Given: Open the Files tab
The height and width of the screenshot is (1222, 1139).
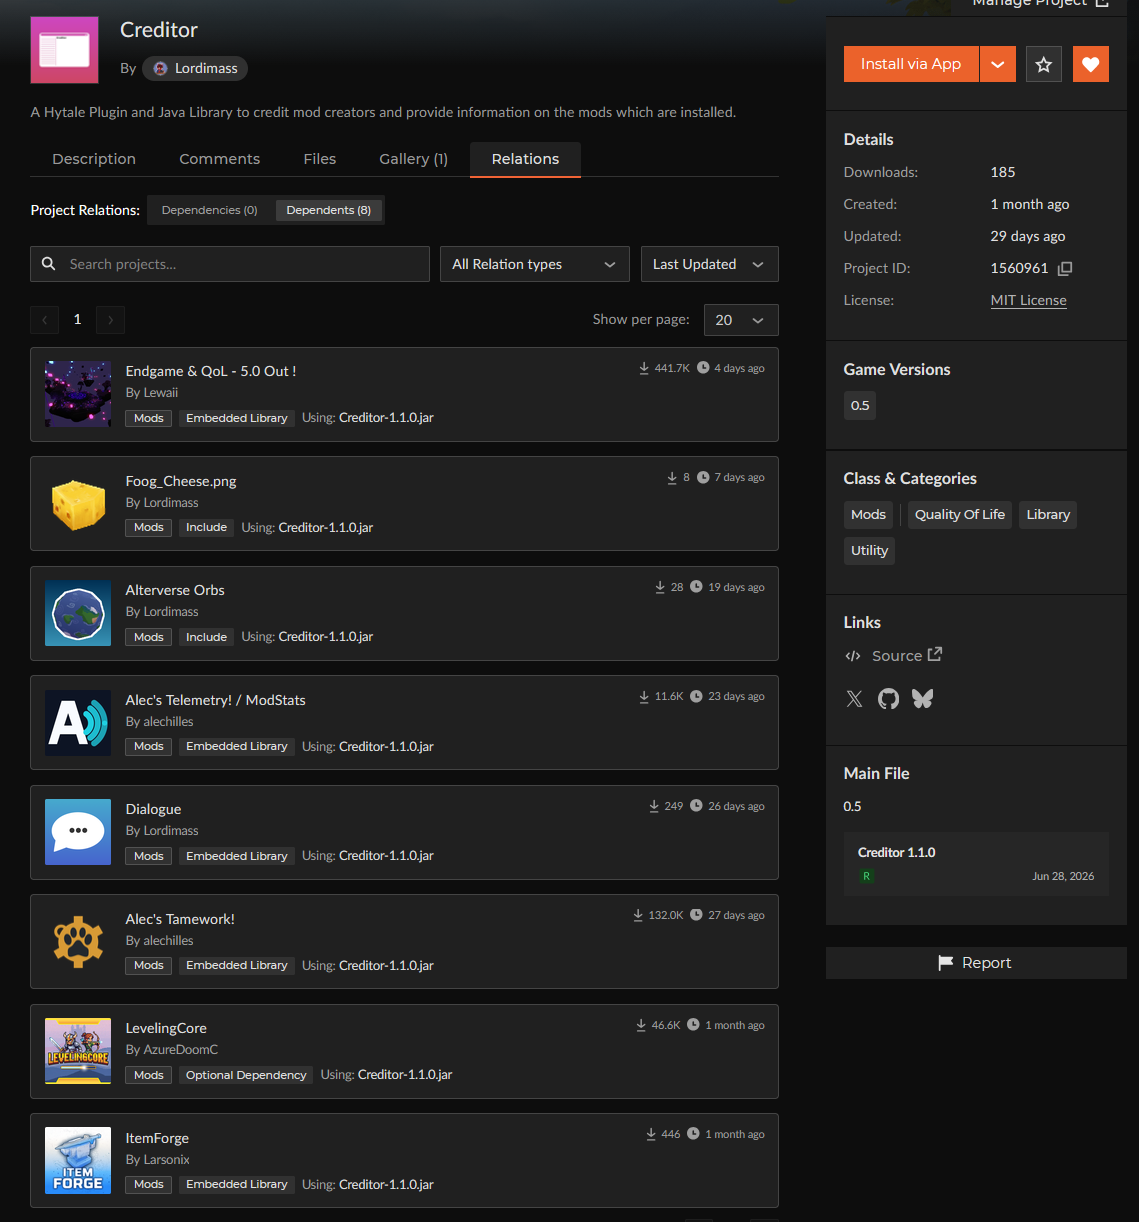Looking at the screenshot, I should (320, 159).
